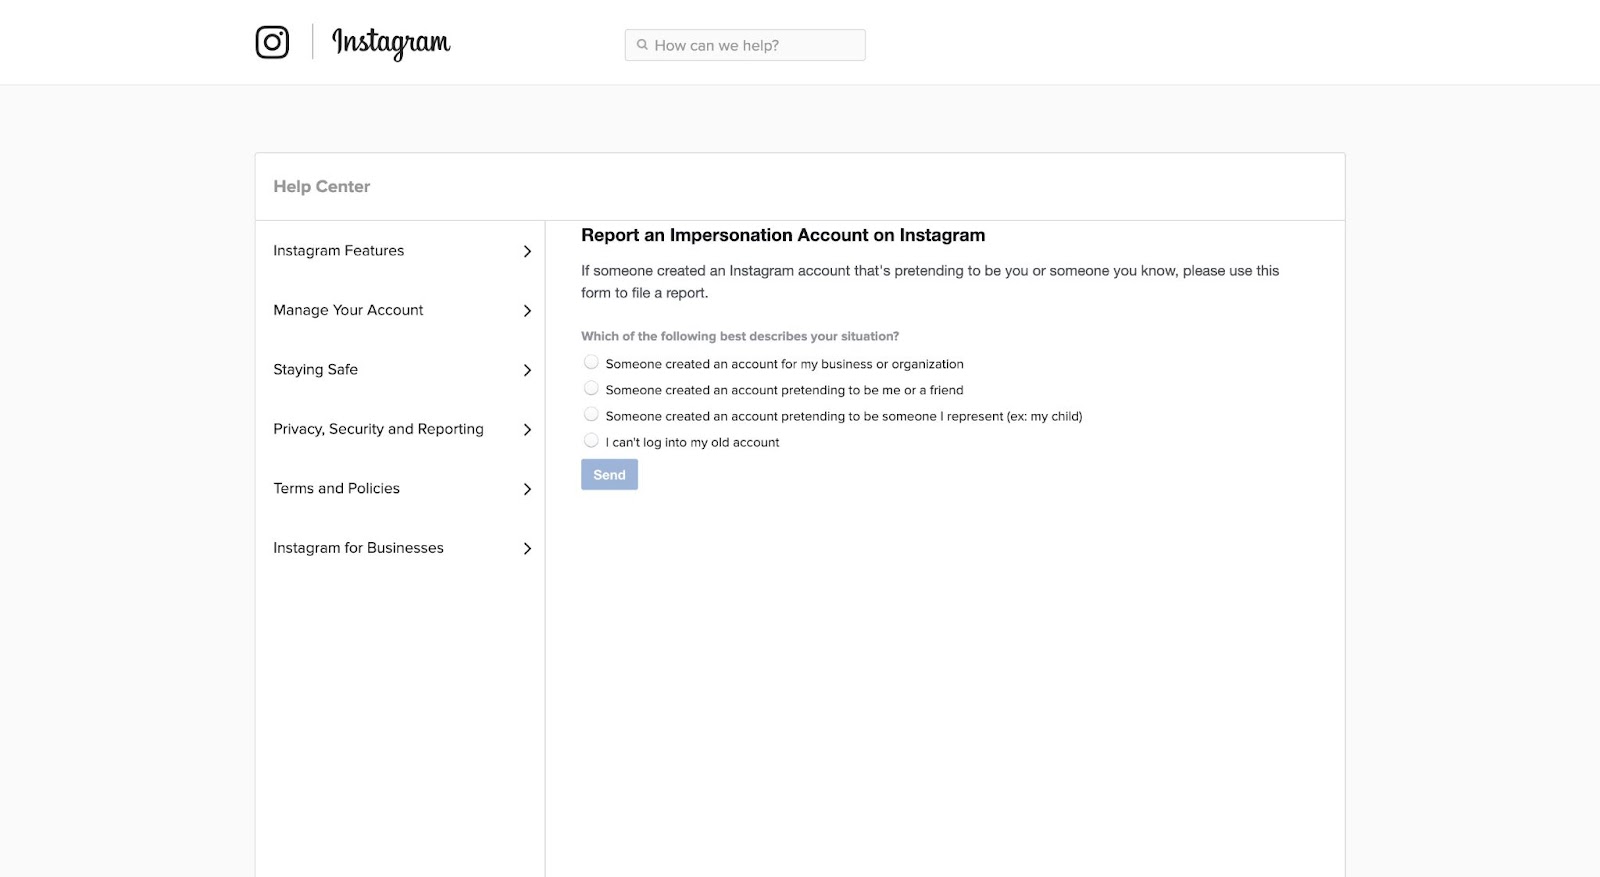Click the Instagram camera logo icon

tap(272, 42)
